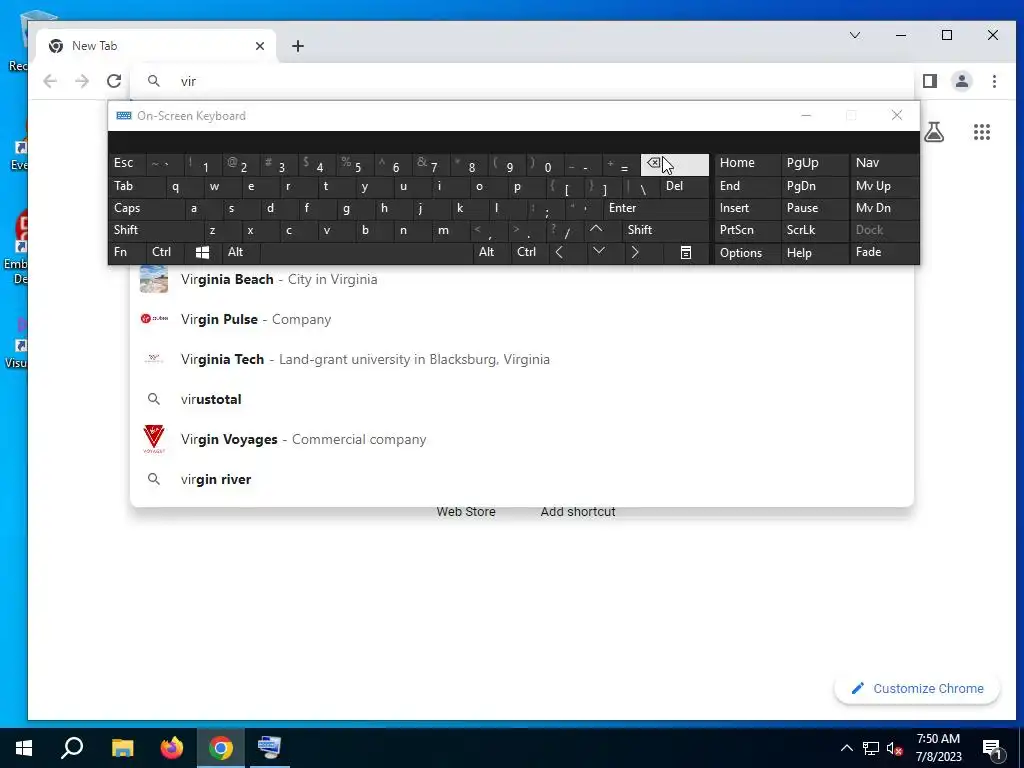
Task: Toggle the left Shift key
Action: click(x=157, y=230)
